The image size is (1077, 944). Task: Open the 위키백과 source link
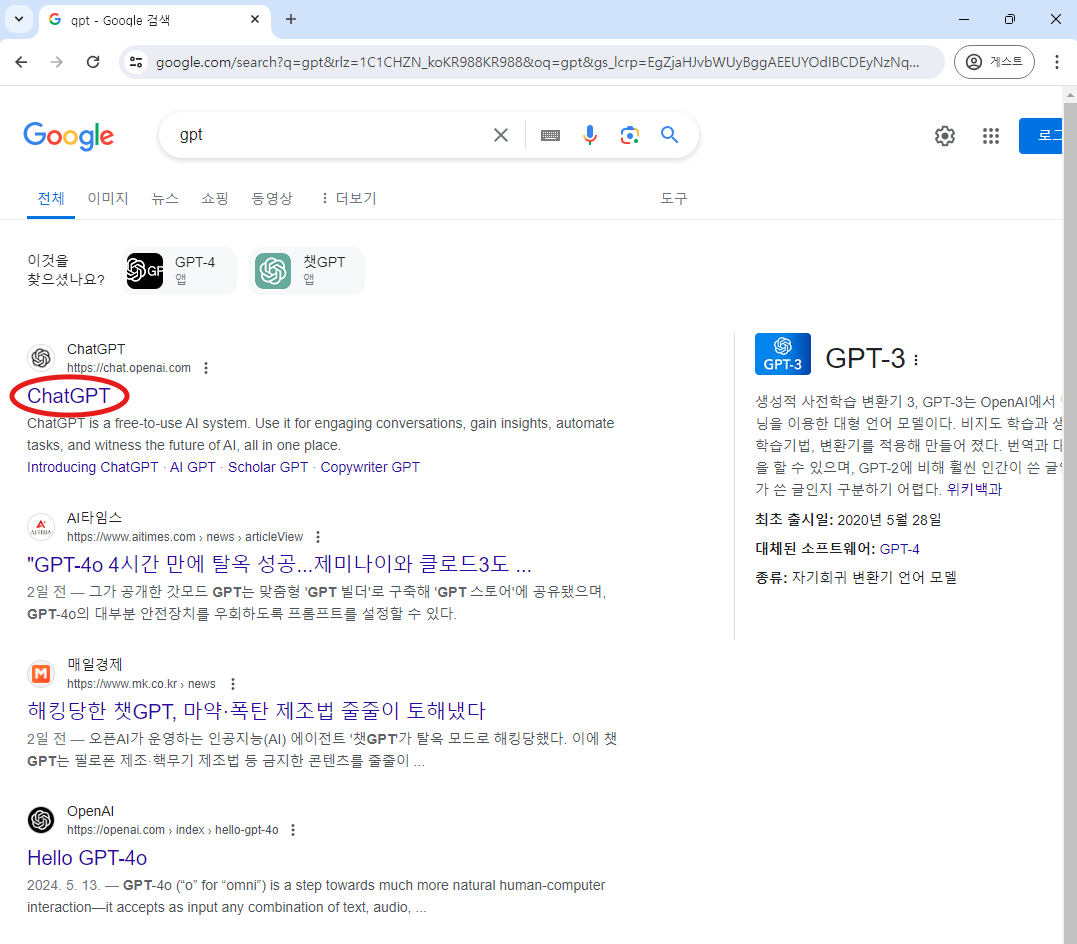coord(974,489)
